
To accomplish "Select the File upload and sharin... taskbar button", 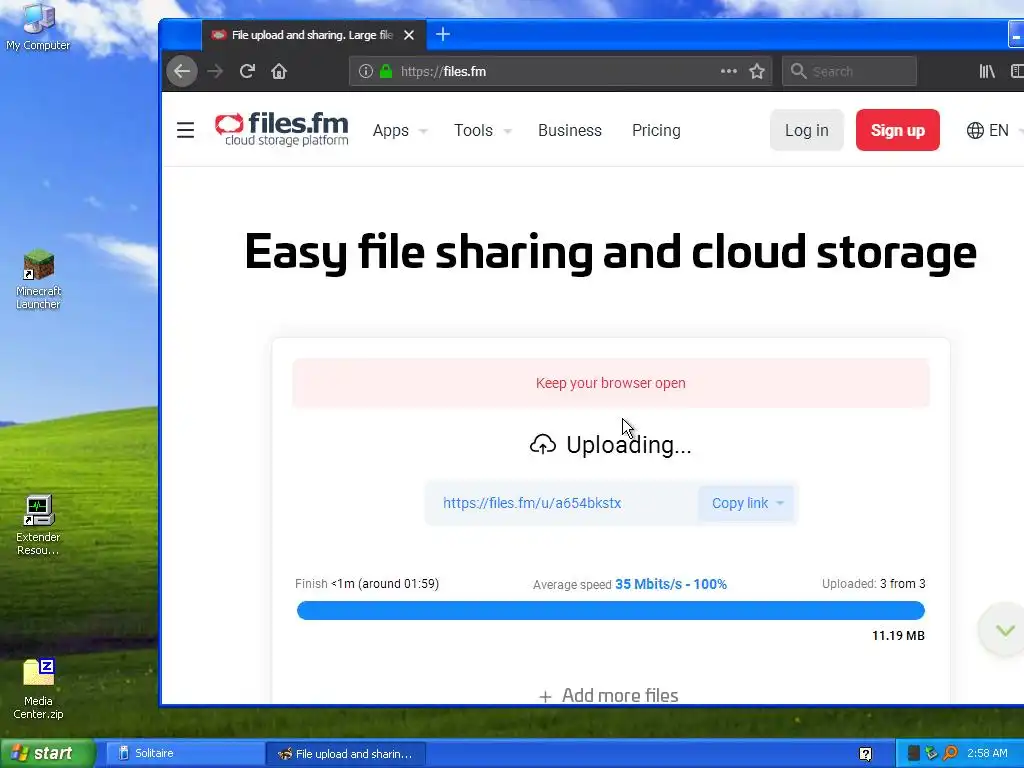I will (x=346, y=754).
